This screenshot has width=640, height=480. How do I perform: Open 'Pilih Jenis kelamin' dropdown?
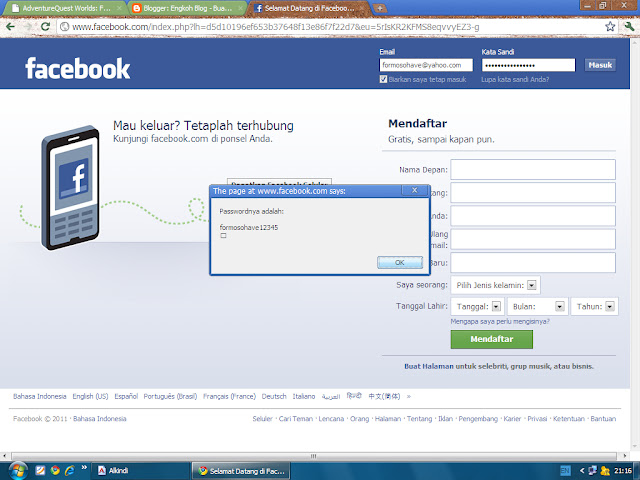[x=496, y=285]
